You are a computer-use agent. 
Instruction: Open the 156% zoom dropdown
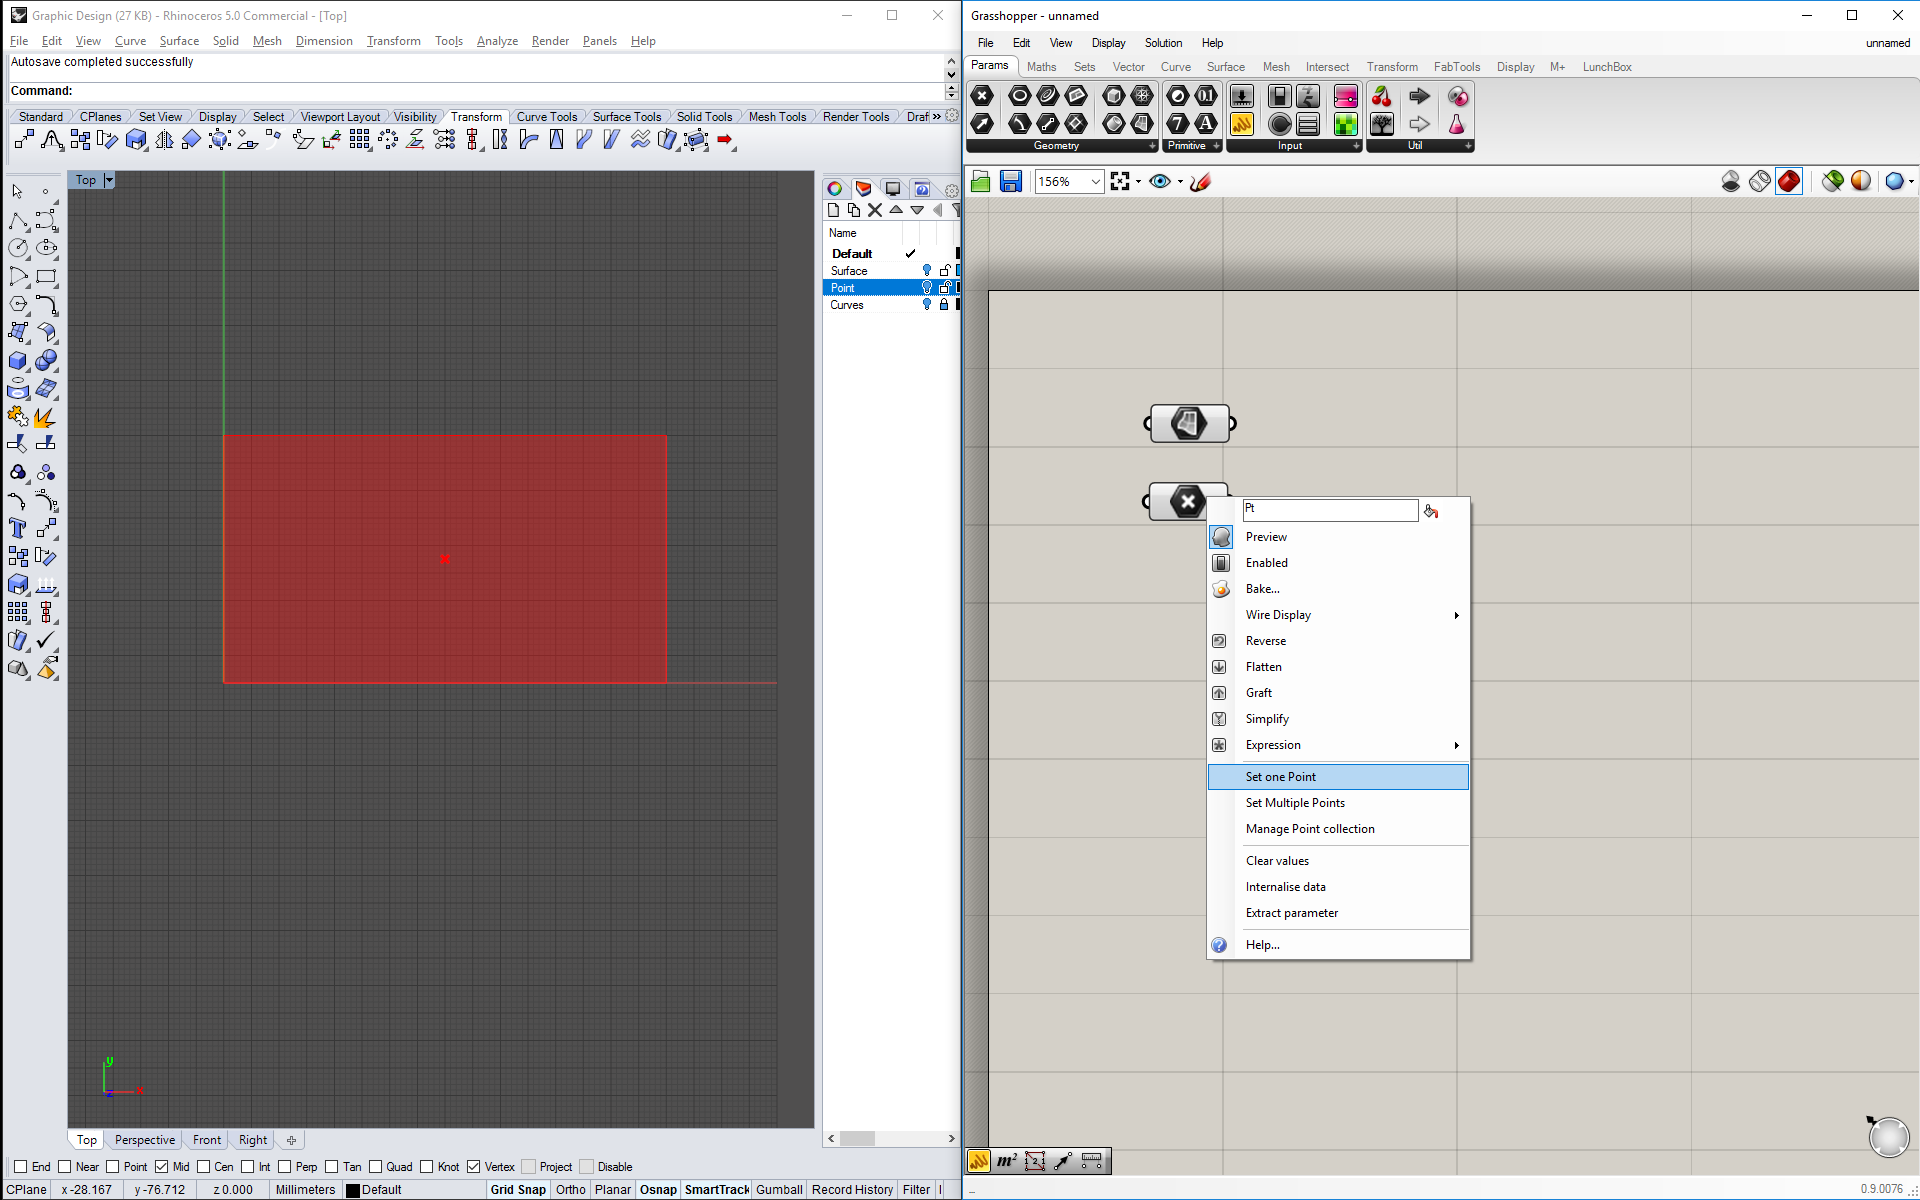click(1096, 181)
